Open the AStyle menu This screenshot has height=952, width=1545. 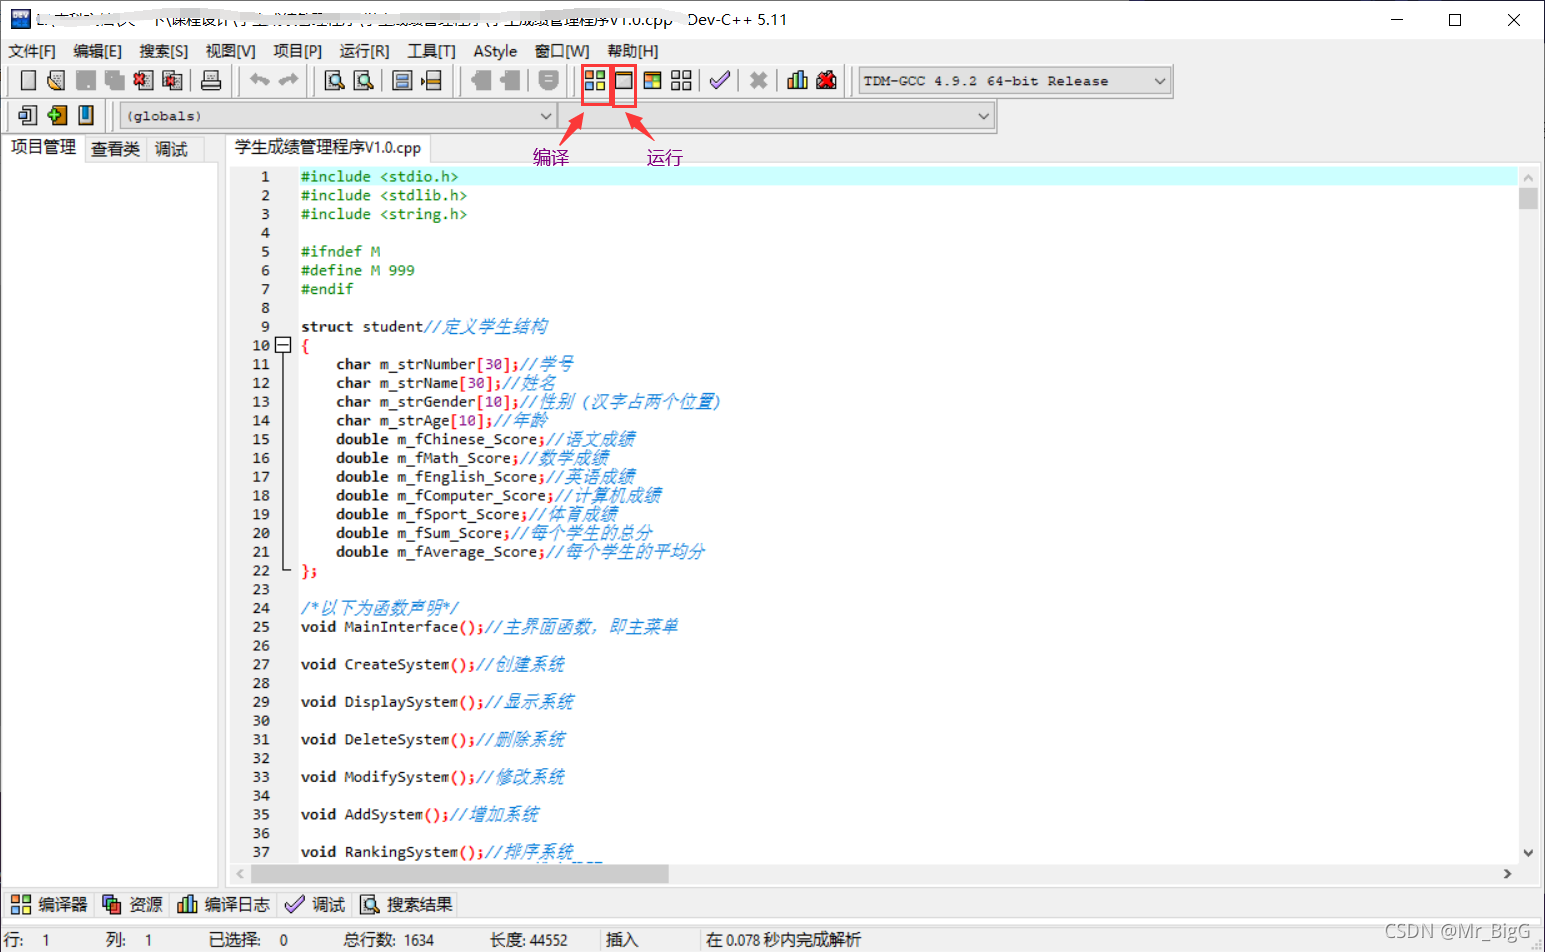pos(495,51)
